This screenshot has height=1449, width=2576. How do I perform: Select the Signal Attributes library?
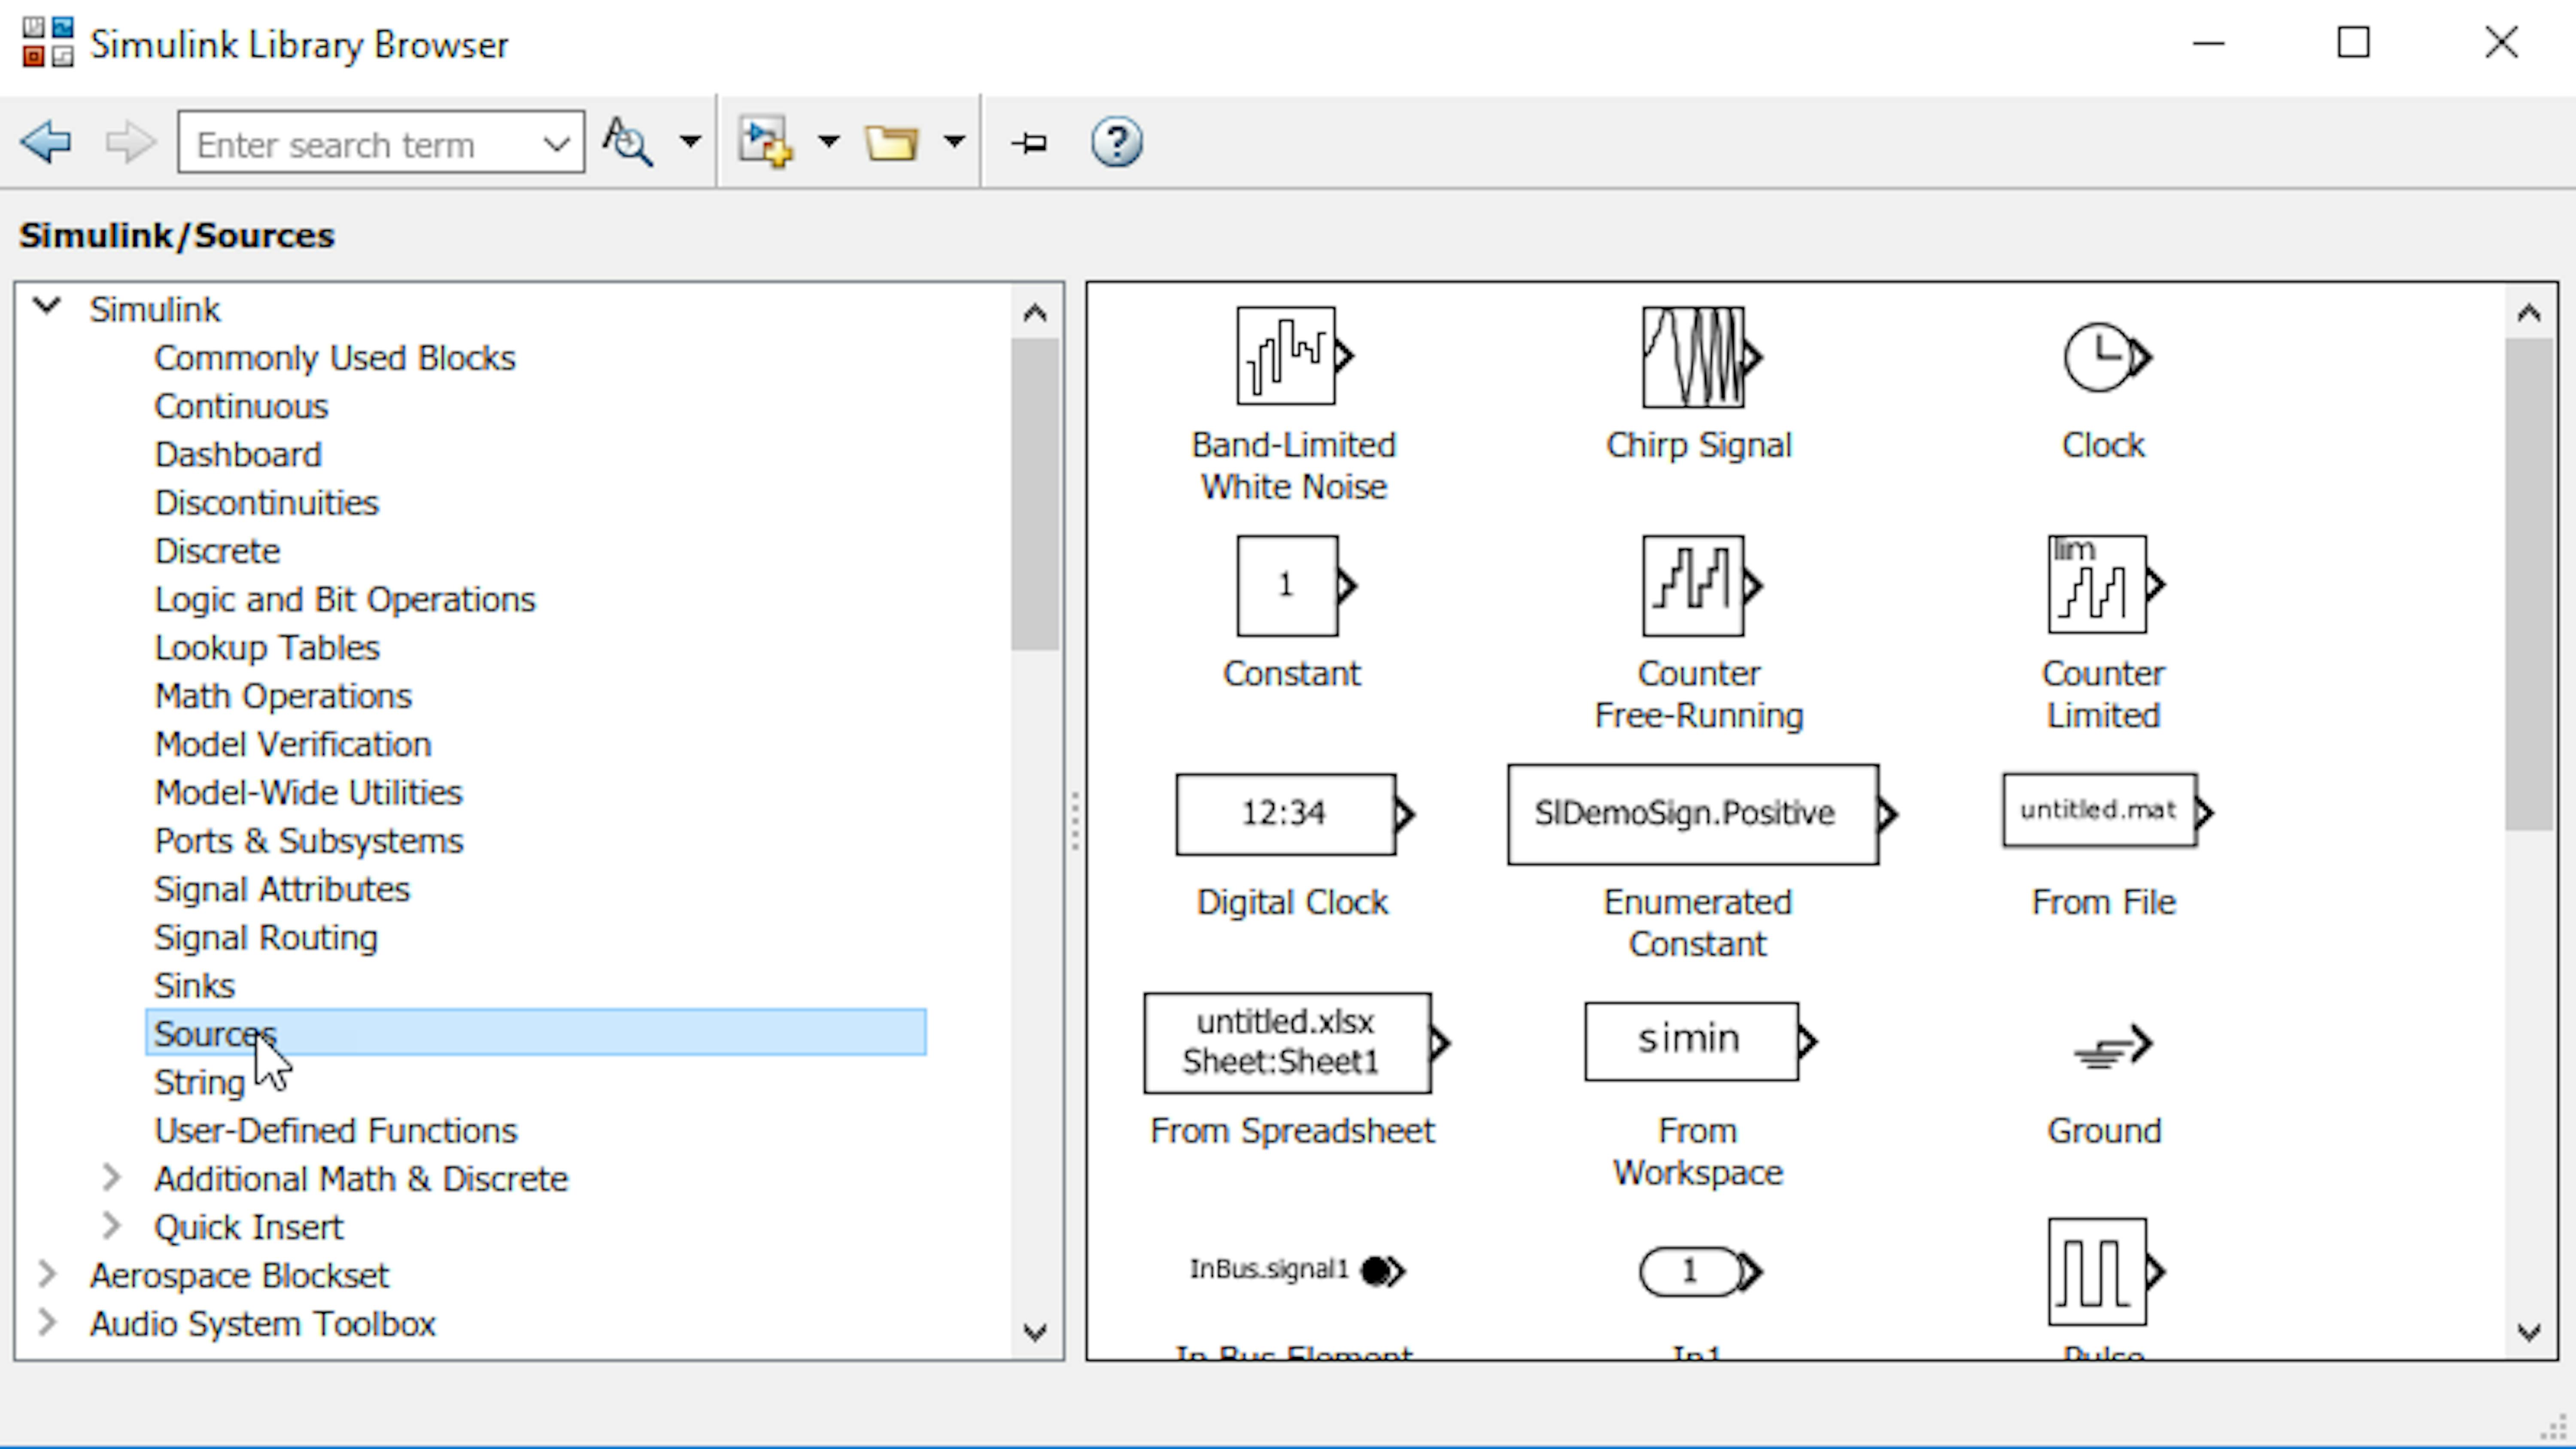pos(282,889)
